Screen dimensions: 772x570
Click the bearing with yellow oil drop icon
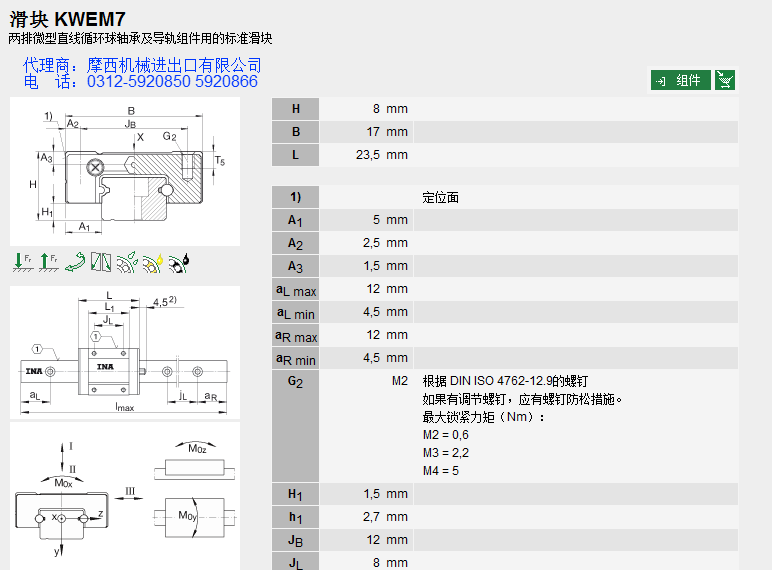point(153,262)
